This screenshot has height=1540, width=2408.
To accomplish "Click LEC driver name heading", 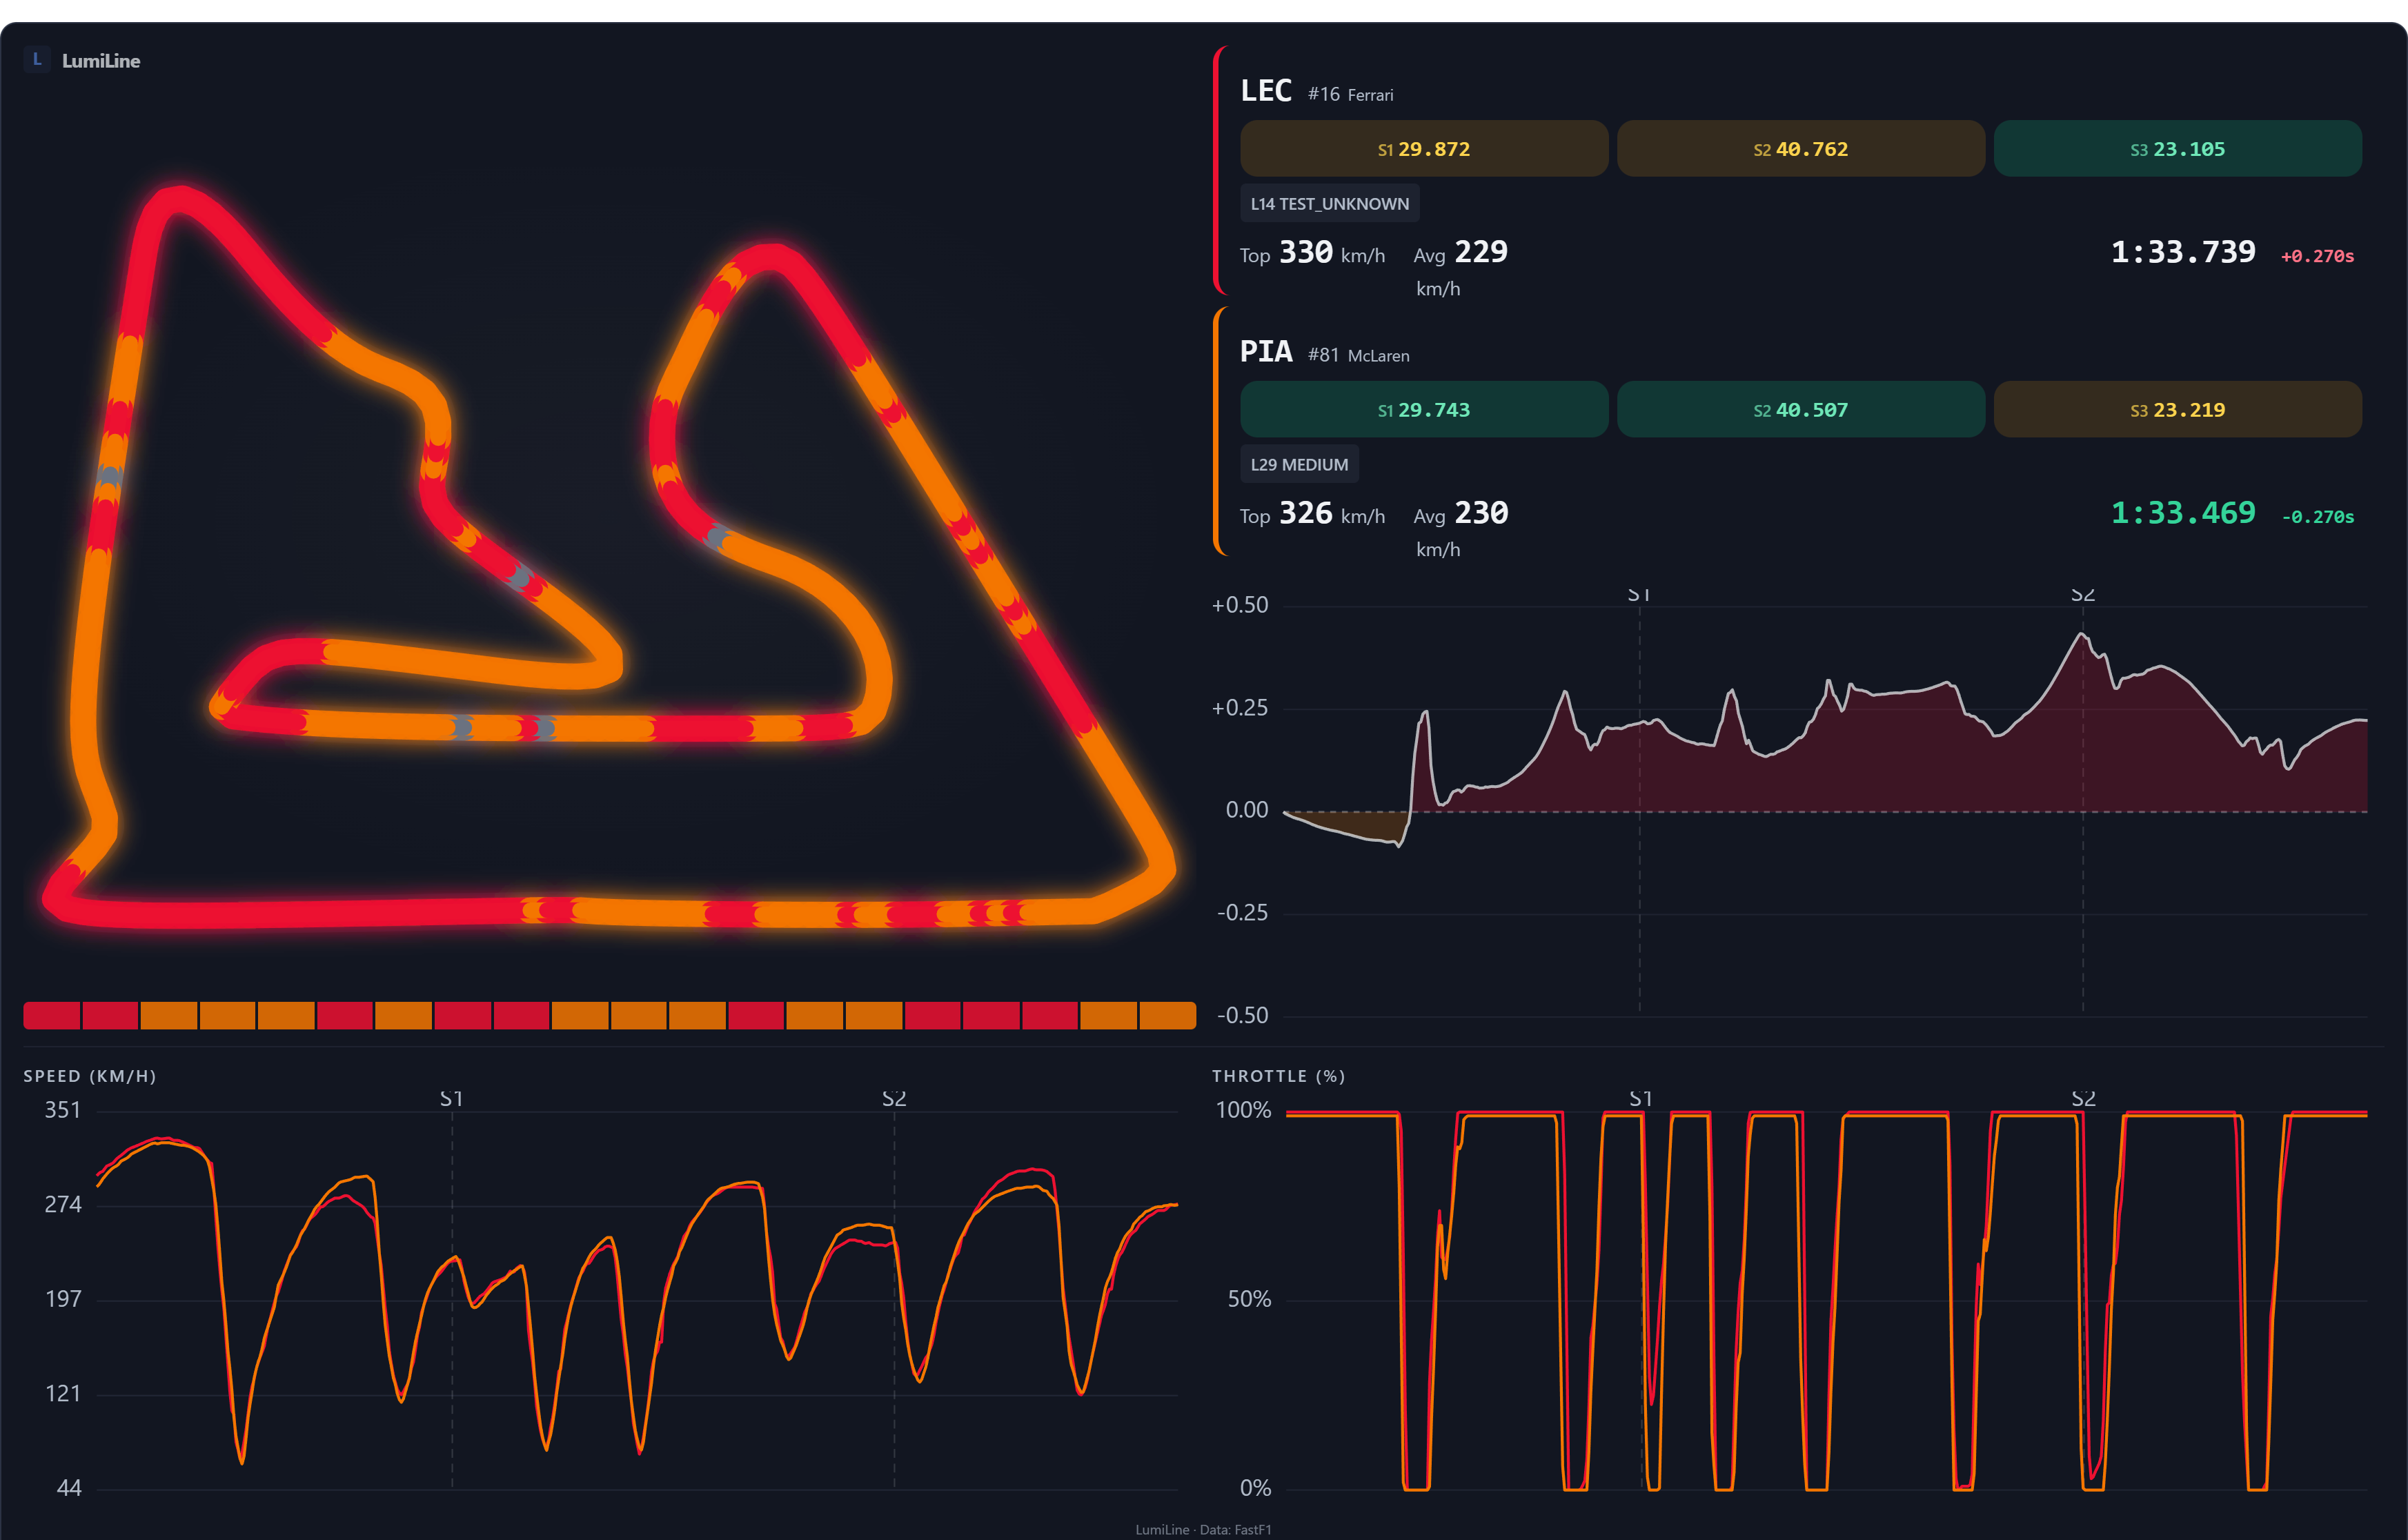I will (1266, 91).
